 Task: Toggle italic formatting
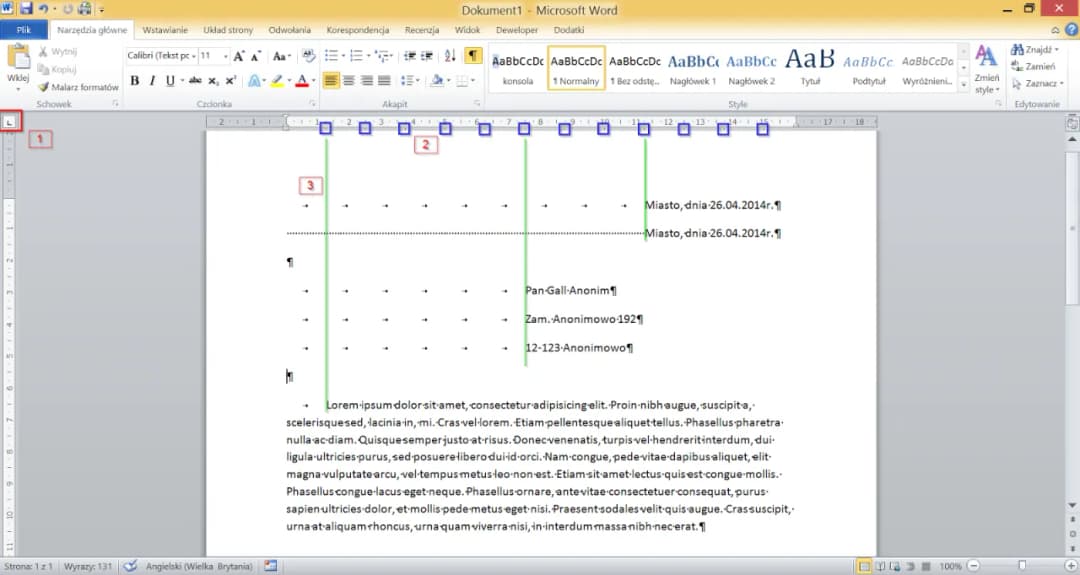tap(152, 81)
